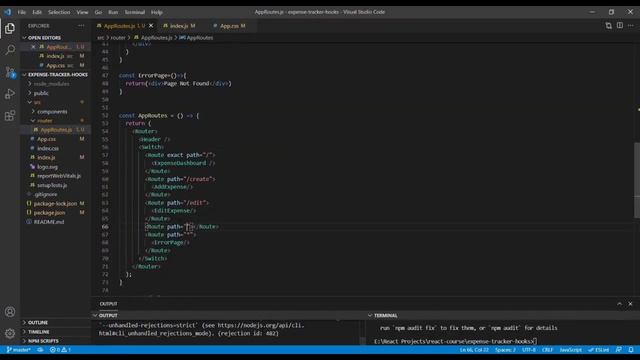This screenshot has height=360, width=640.
Task: Open the Search view icon
Action: click(10, 50)
